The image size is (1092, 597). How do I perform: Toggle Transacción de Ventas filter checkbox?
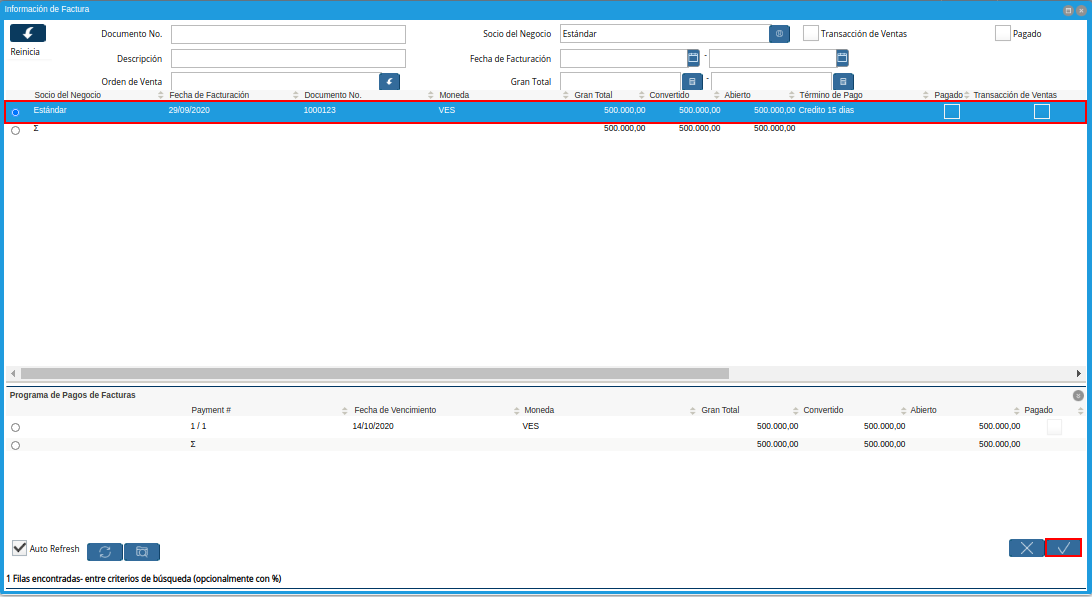tap(811, 33)
